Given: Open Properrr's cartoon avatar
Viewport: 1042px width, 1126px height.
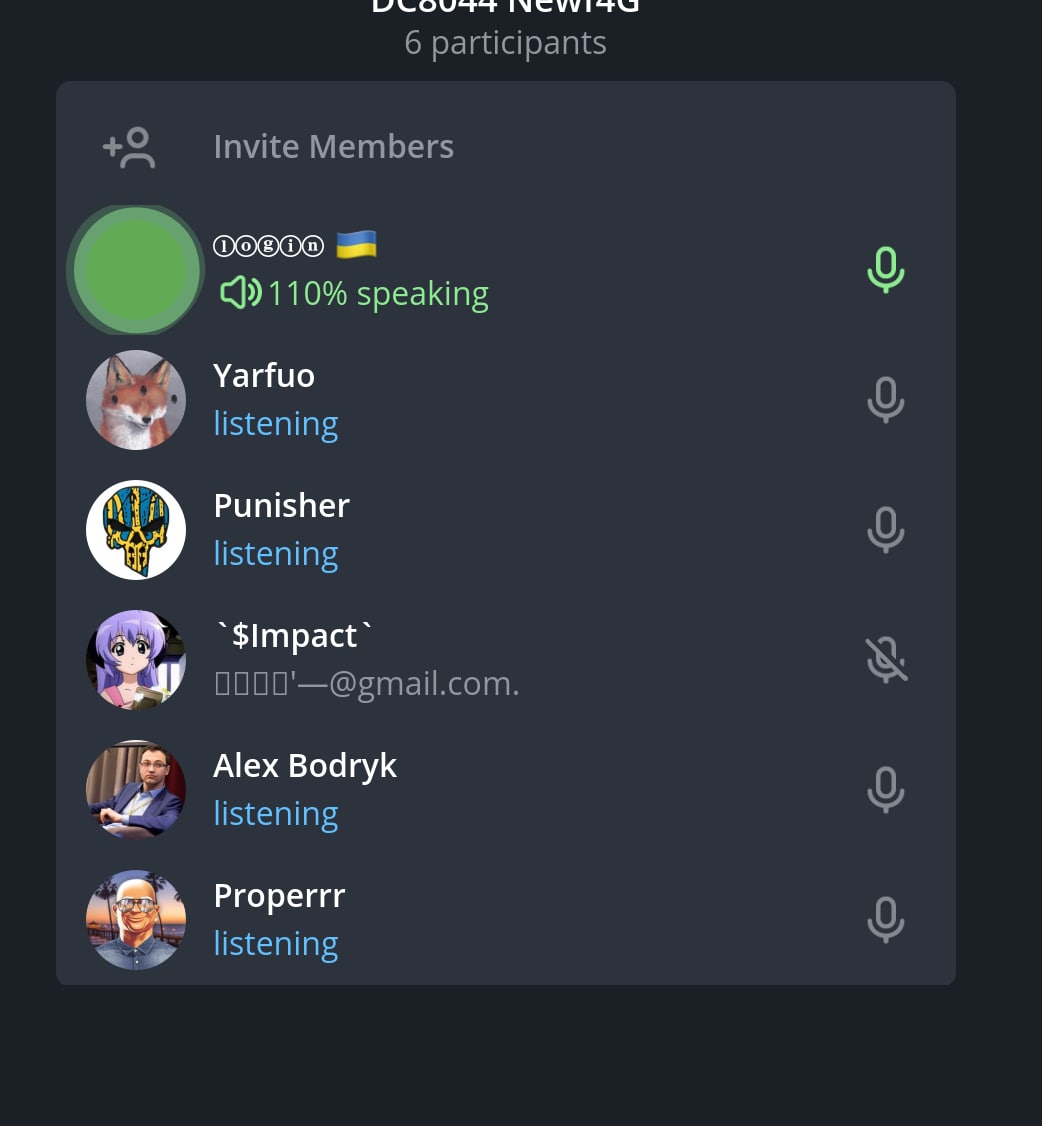Looking at the screenshot, I should pyautogui.click(x=136, y=920).
